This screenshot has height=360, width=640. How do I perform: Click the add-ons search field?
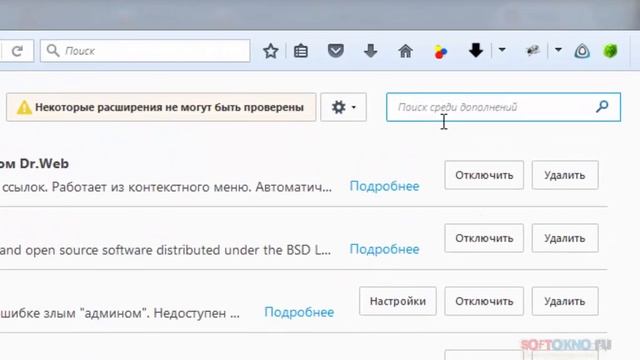click(x=503, y=107)
